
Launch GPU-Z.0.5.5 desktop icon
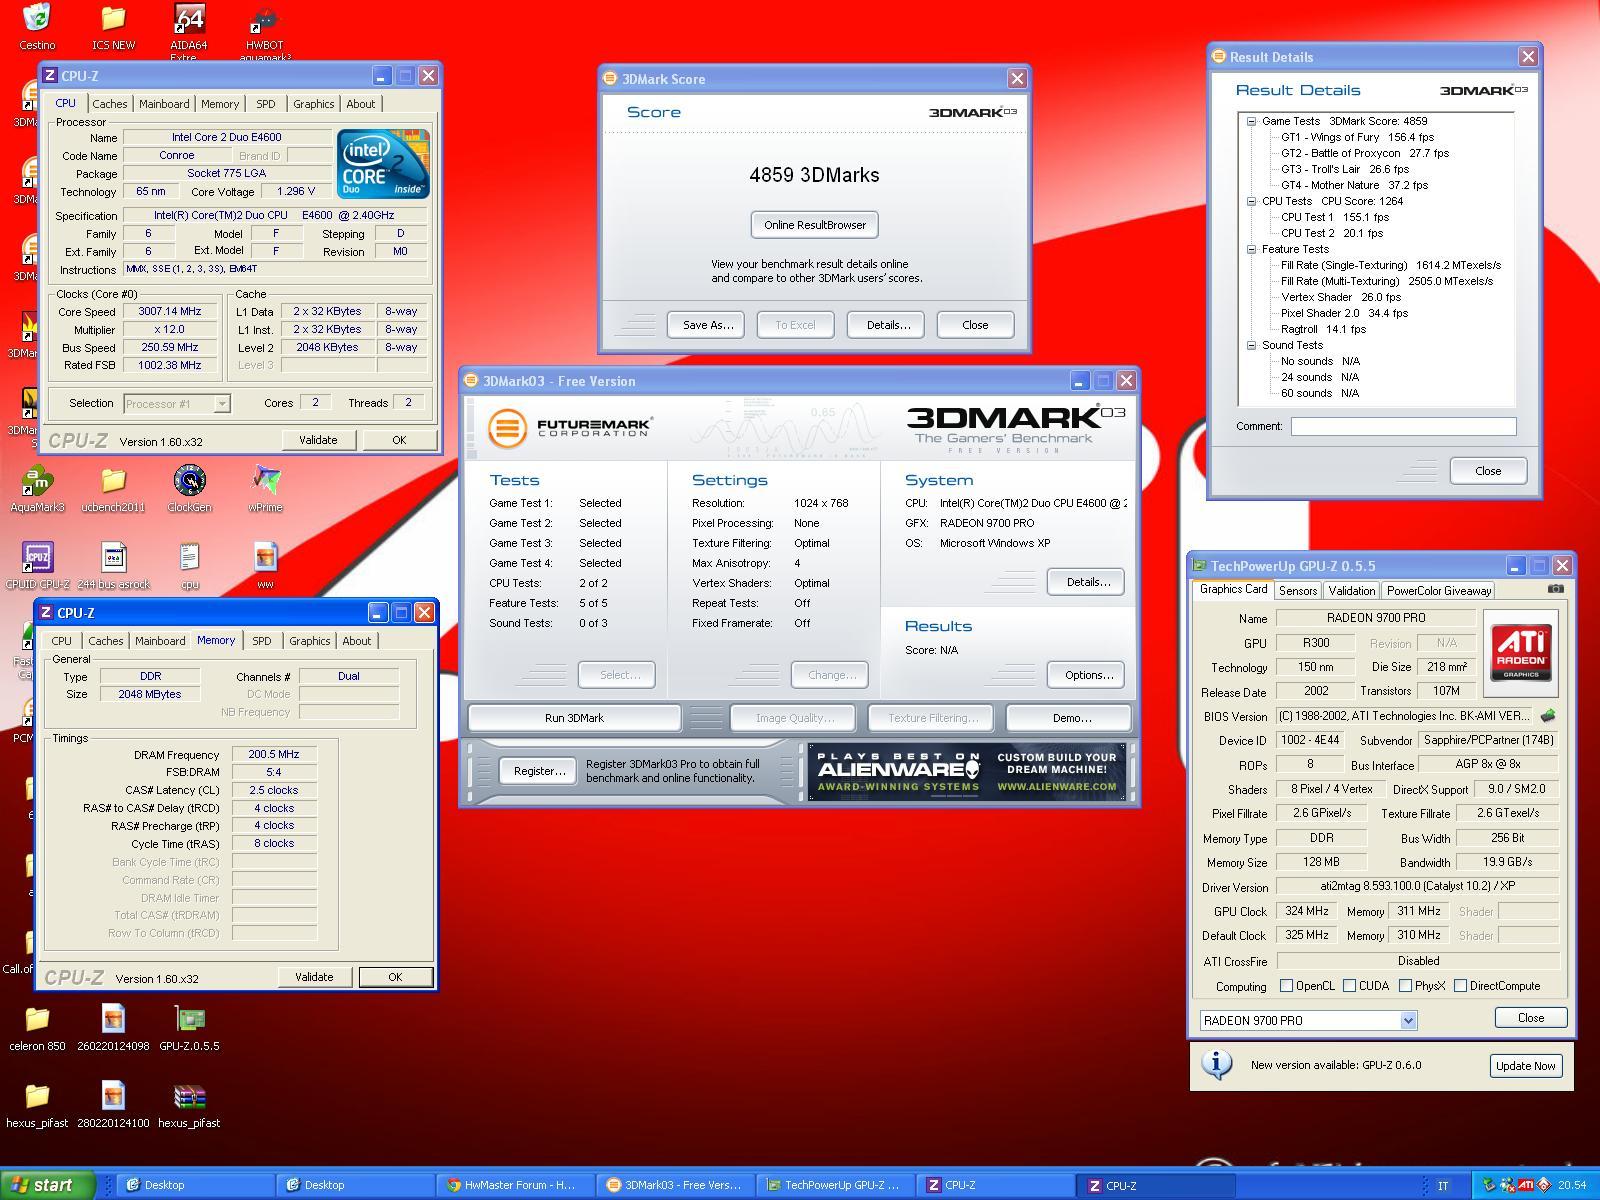189,1027
